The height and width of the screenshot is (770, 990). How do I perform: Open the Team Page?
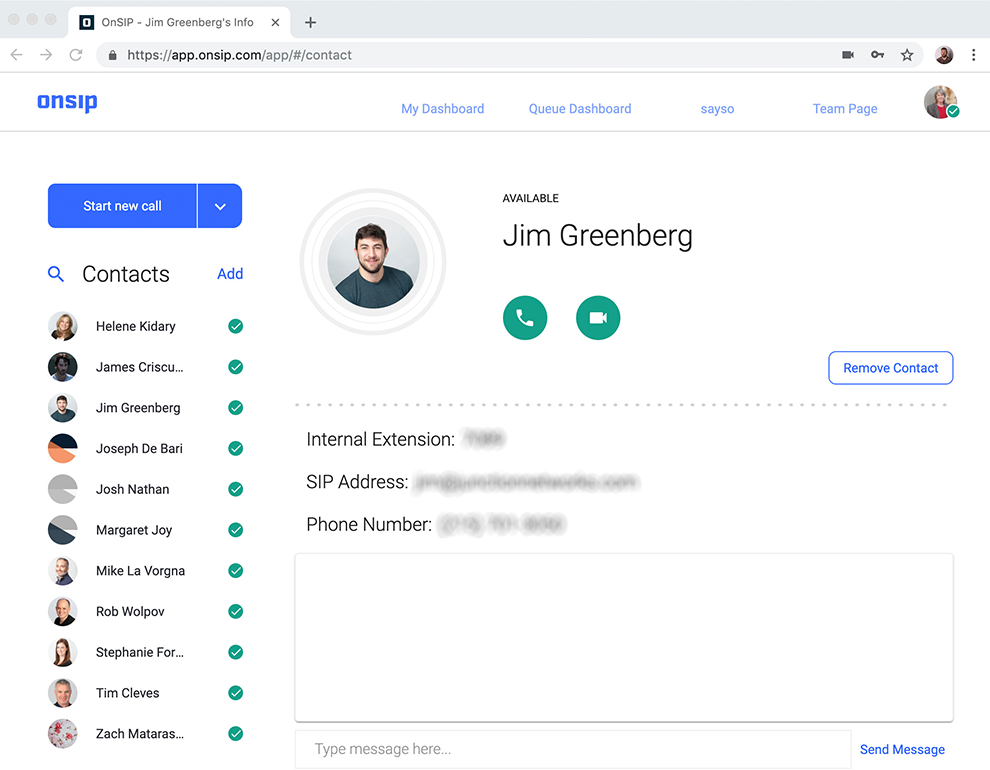[845, 109]
